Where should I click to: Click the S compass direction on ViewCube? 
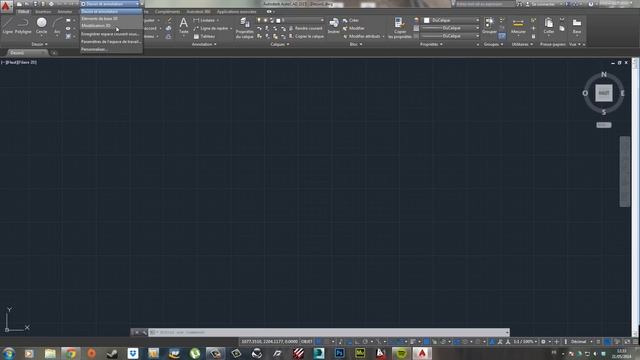pyautogui.click(x=604, y=112)
